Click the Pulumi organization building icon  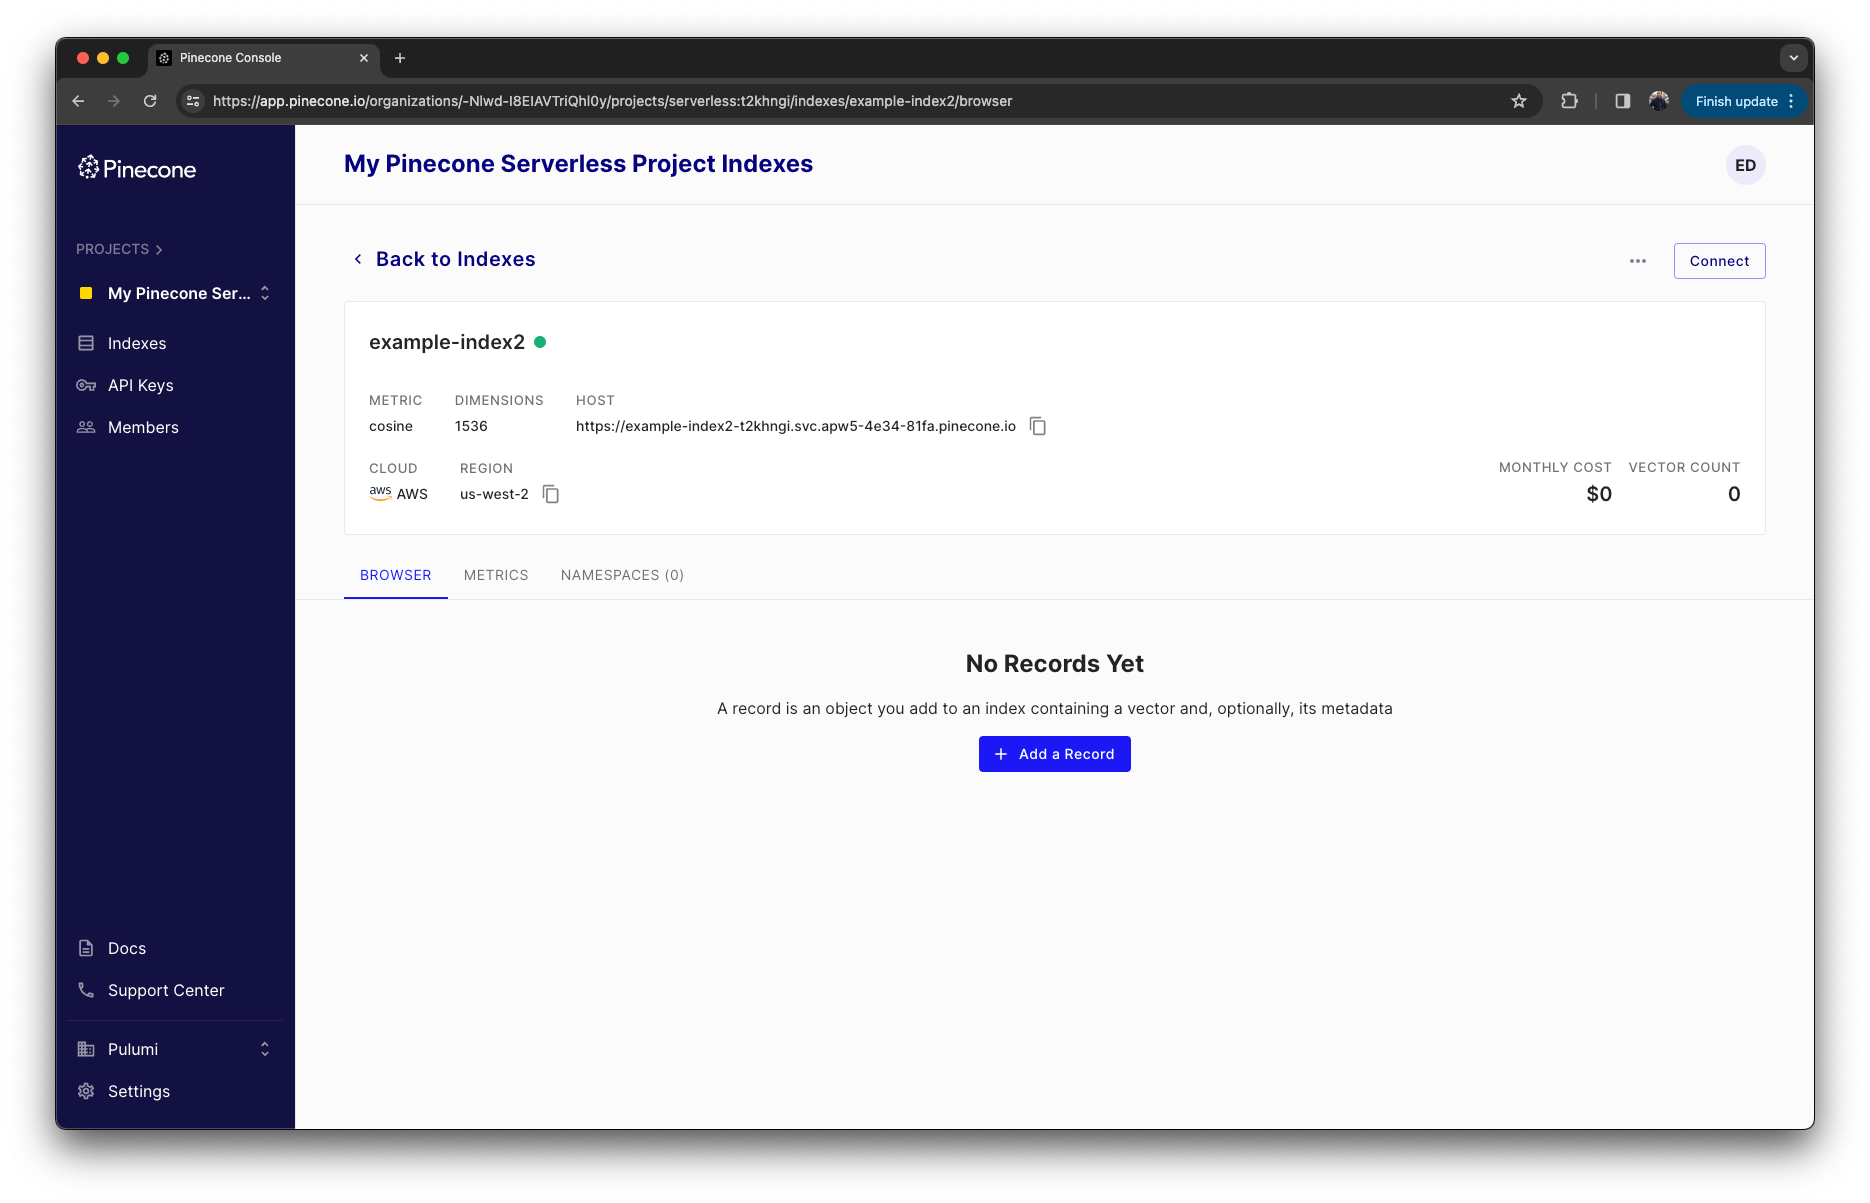[86, 1049]
